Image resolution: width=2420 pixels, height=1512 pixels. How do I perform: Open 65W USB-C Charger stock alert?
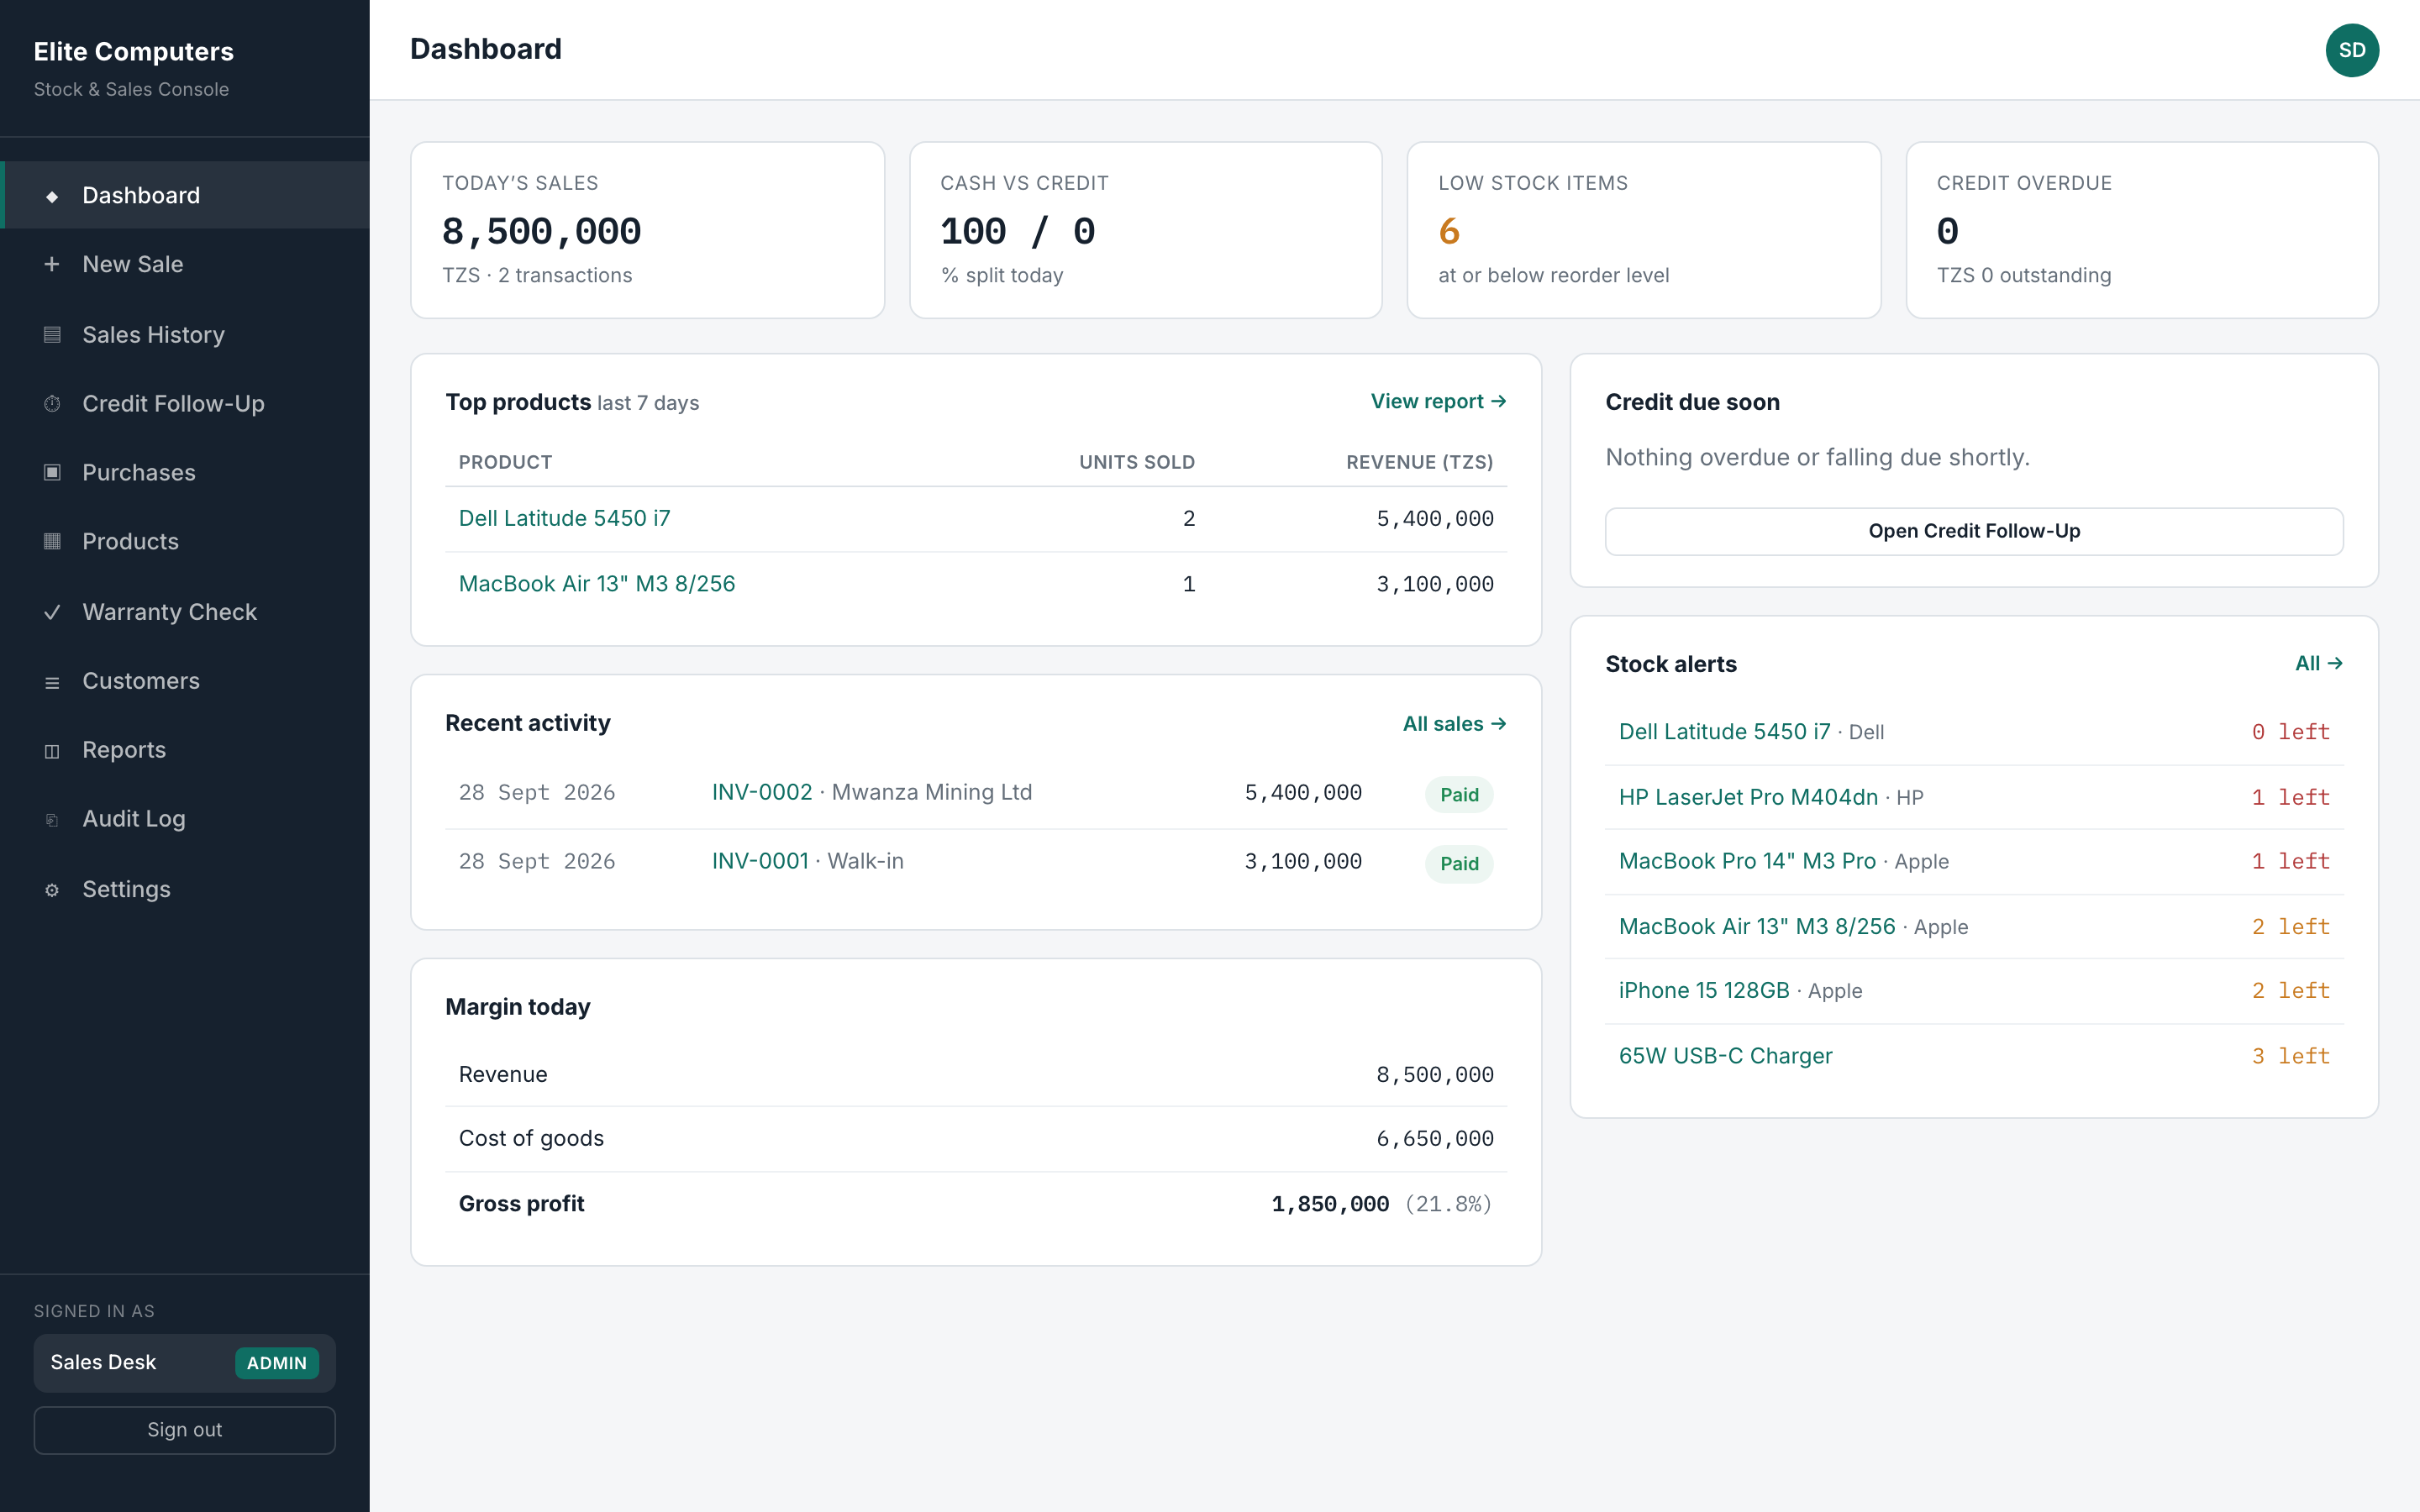click(x=1725, y=1056)
